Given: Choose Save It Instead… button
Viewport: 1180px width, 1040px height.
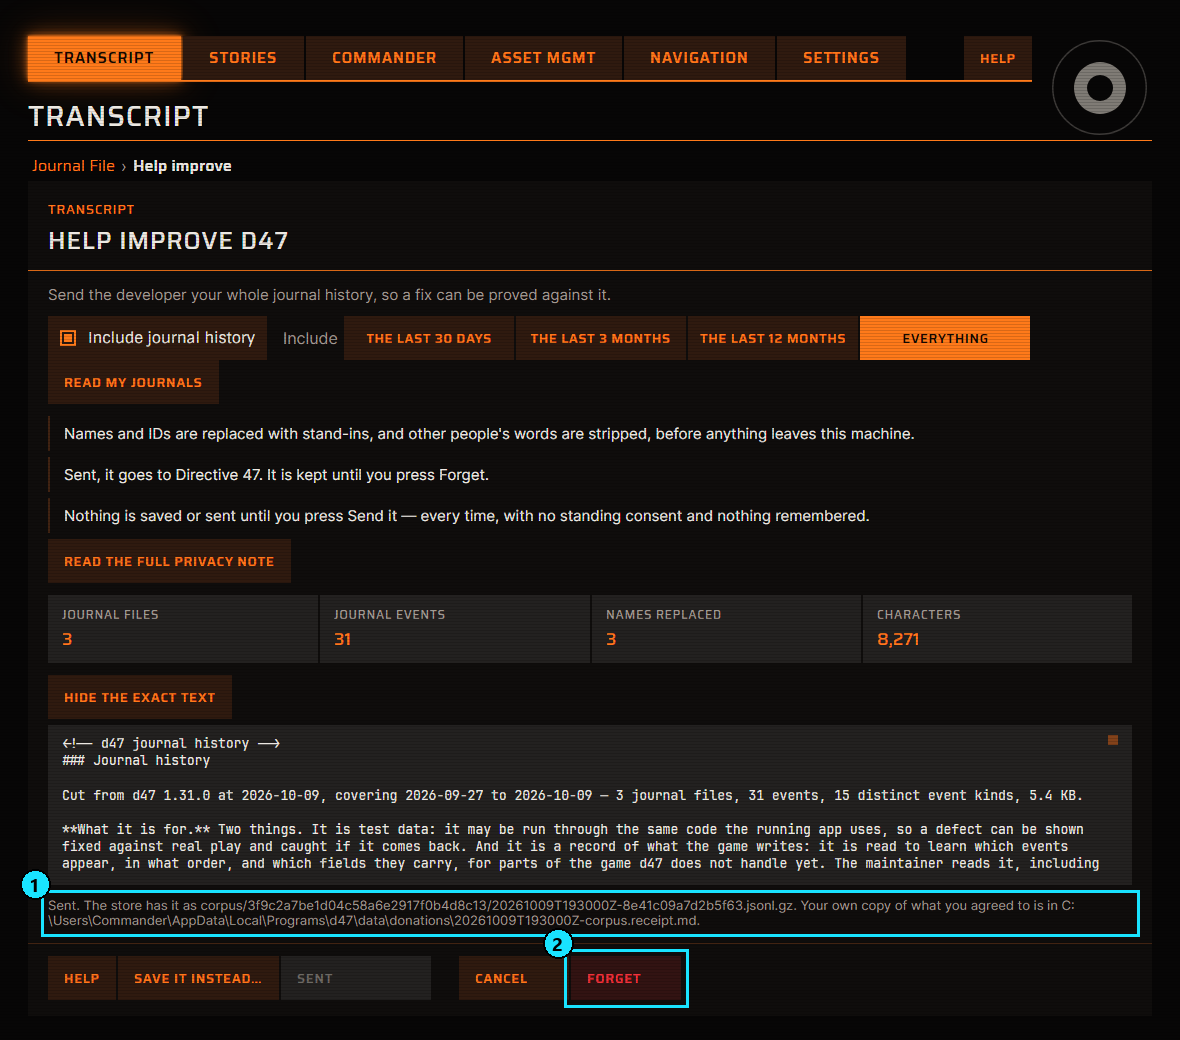Looking at the screenshot, I should [x=198, y=978].
